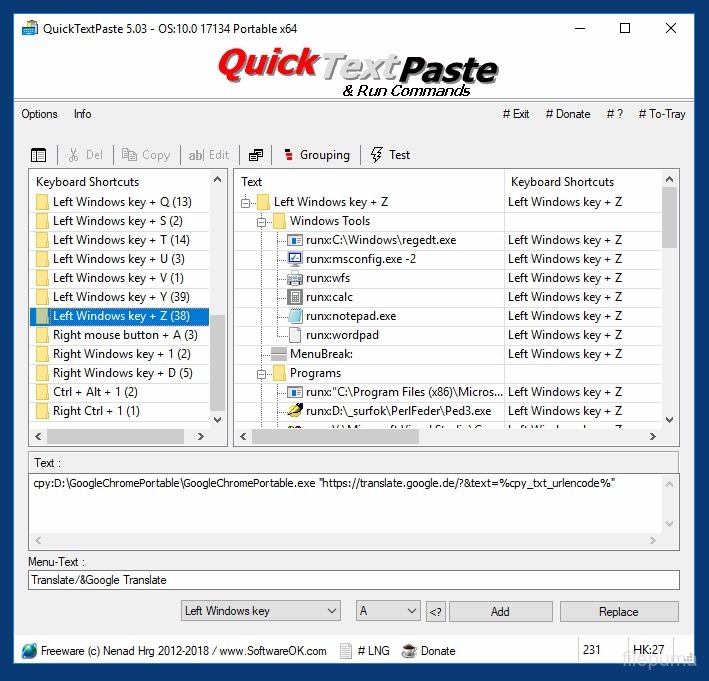Click the notepad icon for runx:notepad.exe
The image size is (709, 681).
[295, 316]
